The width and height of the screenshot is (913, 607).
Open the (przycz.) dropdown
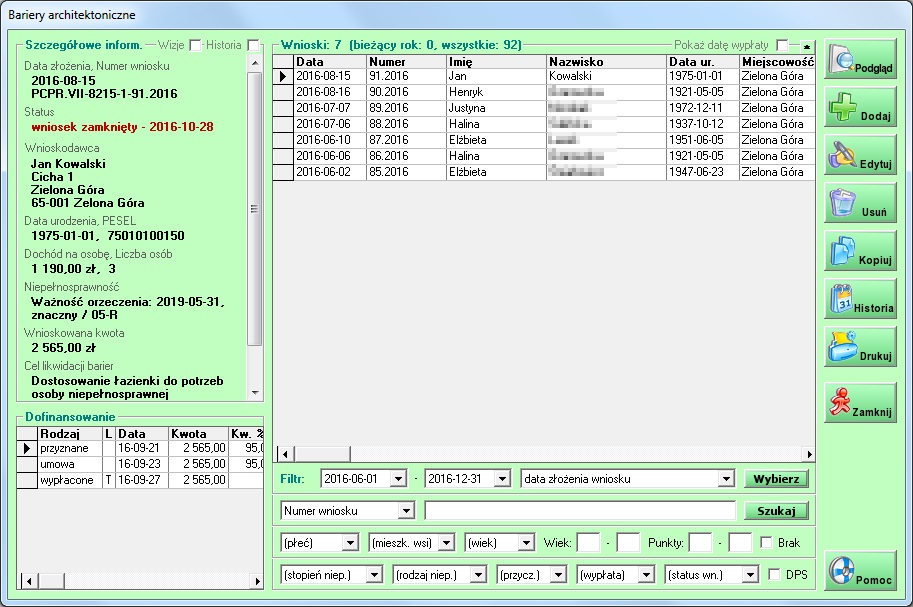pyautogui.click(x=558, y=575)
